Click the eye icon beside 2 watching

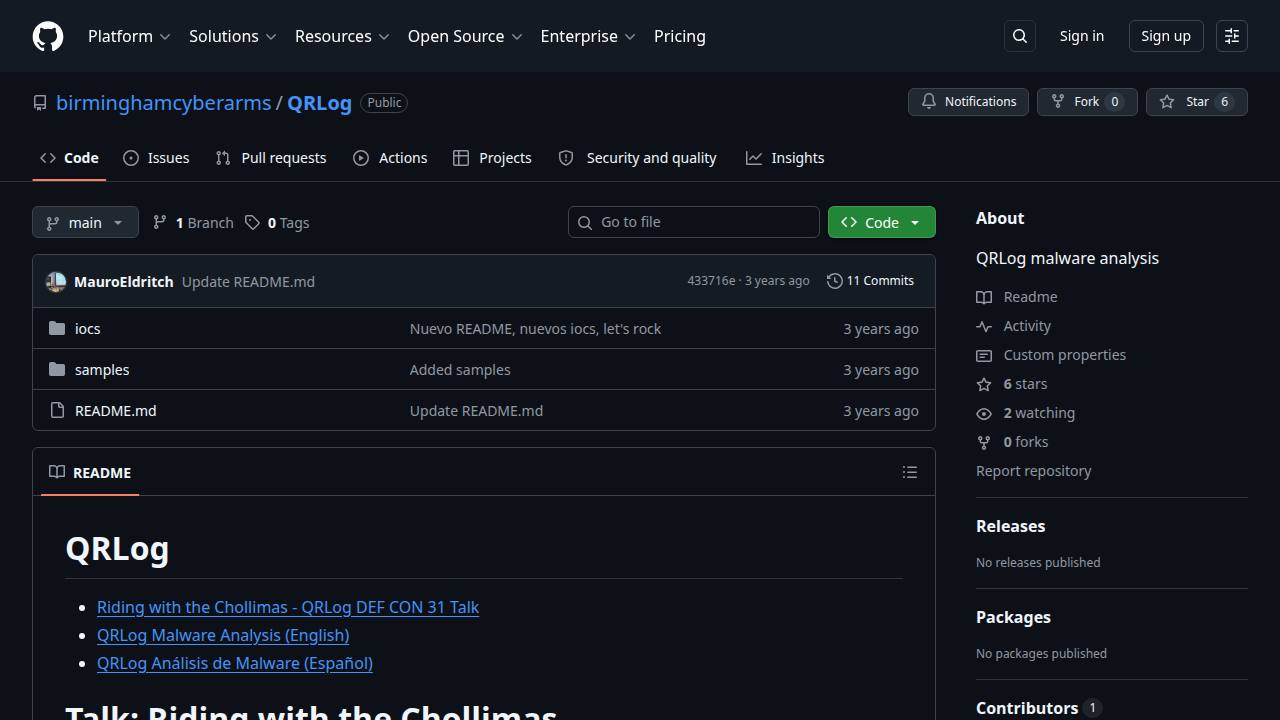click(x=984, y=413)
